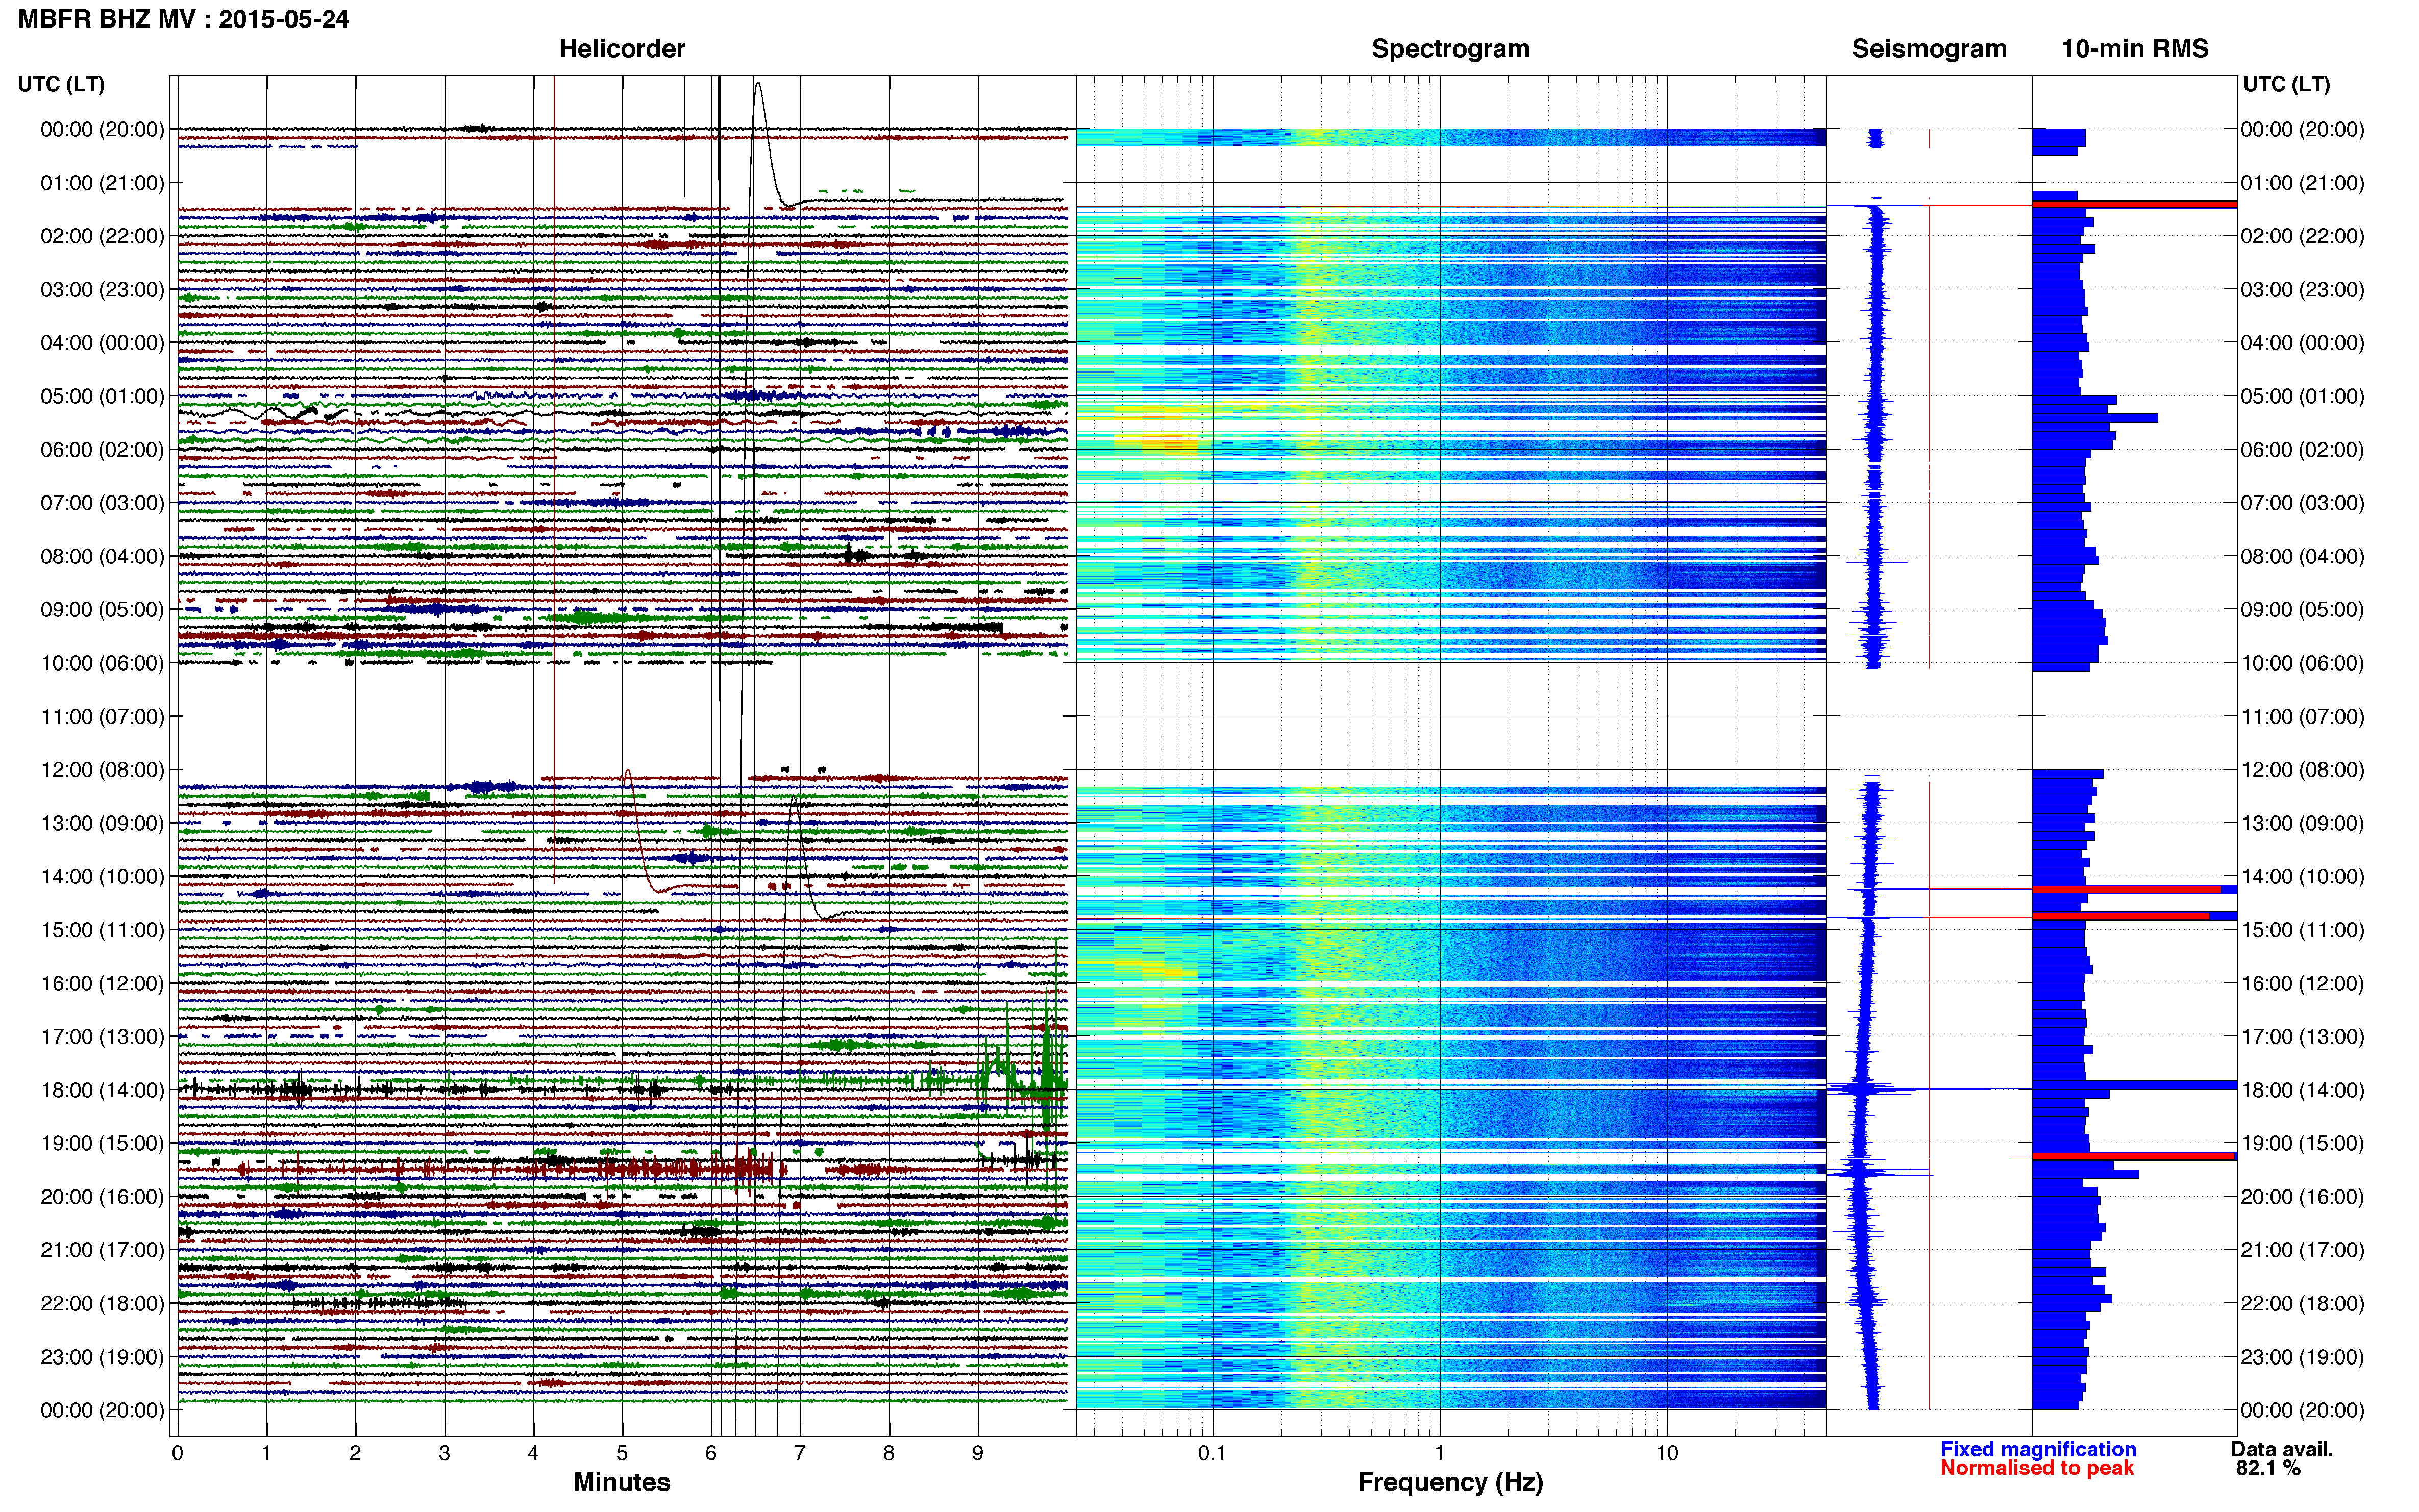This screenshot has height=1512, width=2419.
Task: Click the helicorder minute tick '9'
Action: (x=978, y=1453)
